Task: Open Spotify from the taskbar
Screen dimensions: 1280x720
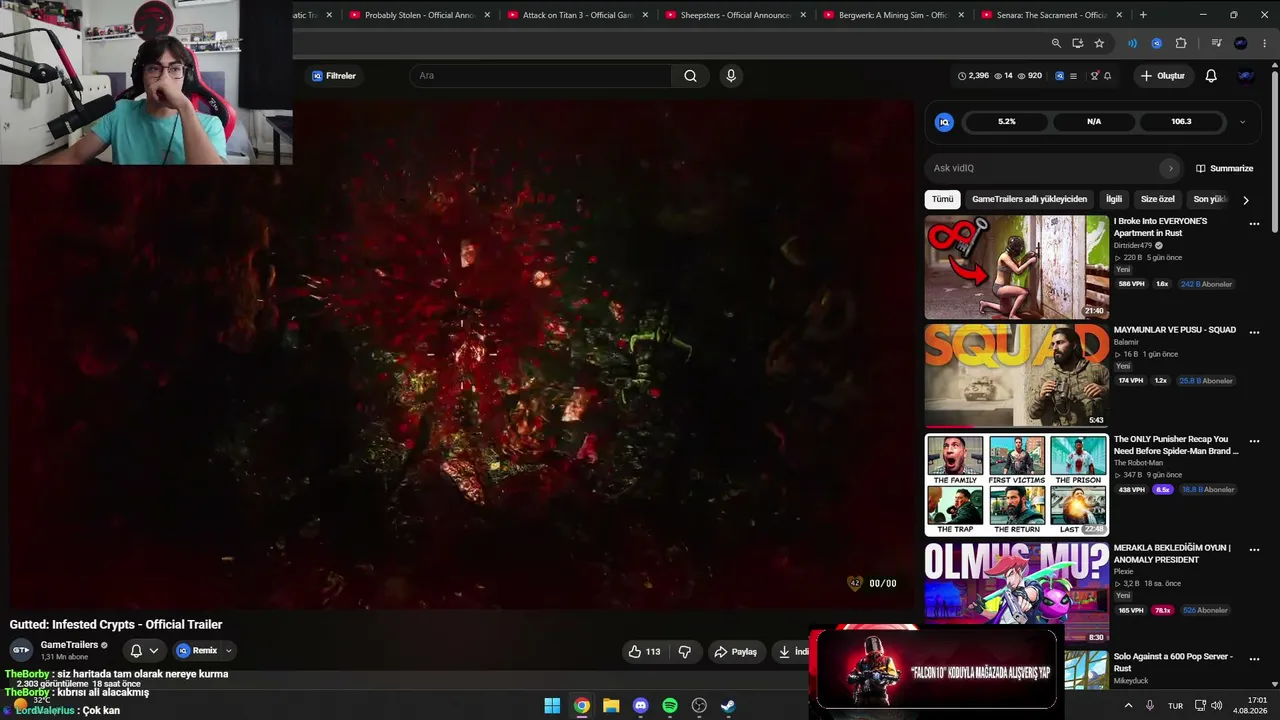Action: (x=670, y=706)
